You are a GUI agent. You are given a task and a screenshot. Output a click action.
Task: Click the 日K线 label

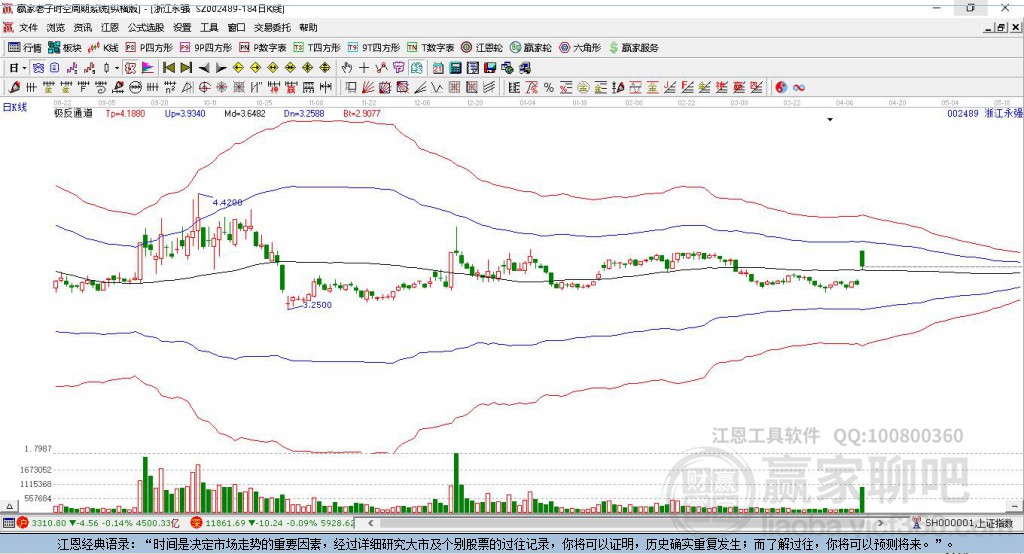coord(15,107)
